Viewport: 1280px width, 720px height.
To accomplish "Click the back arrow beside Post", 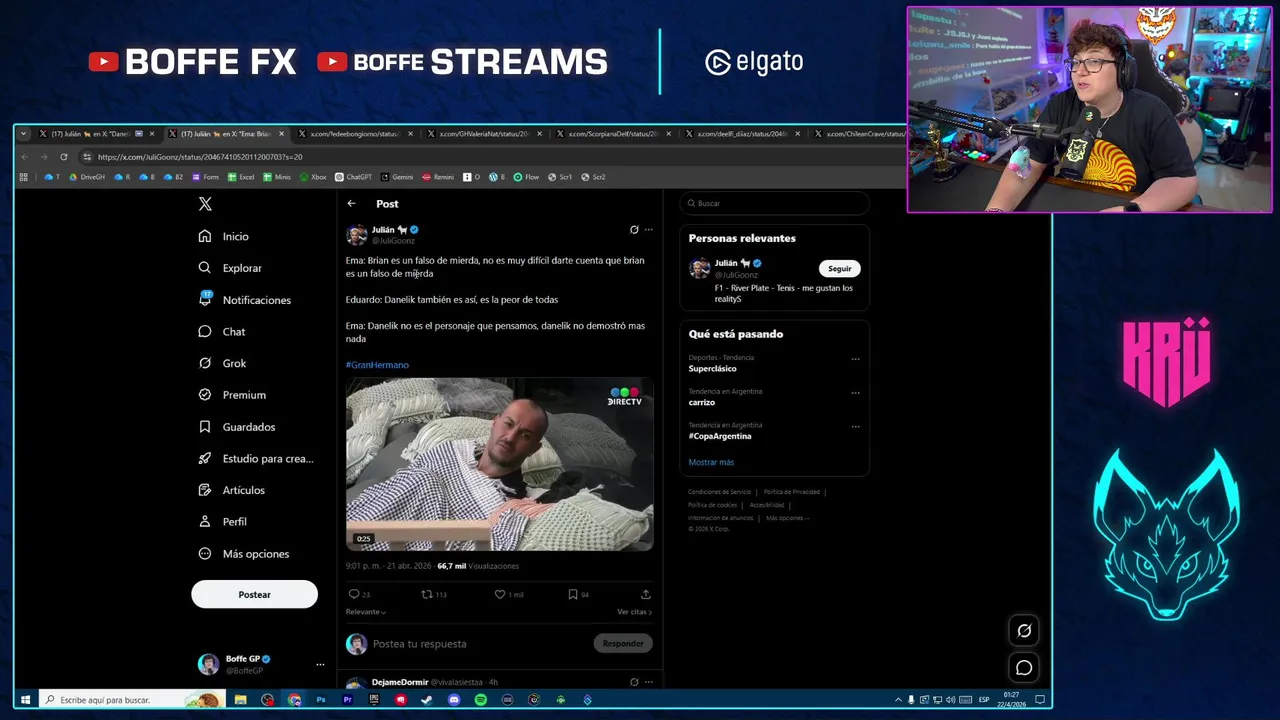I will pyautogui.click(x=351, y=204).
